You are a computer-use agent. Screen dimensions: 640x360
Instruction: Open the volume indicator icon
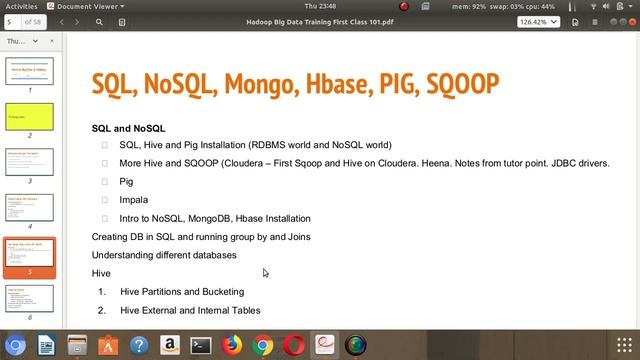coord(606,6)
